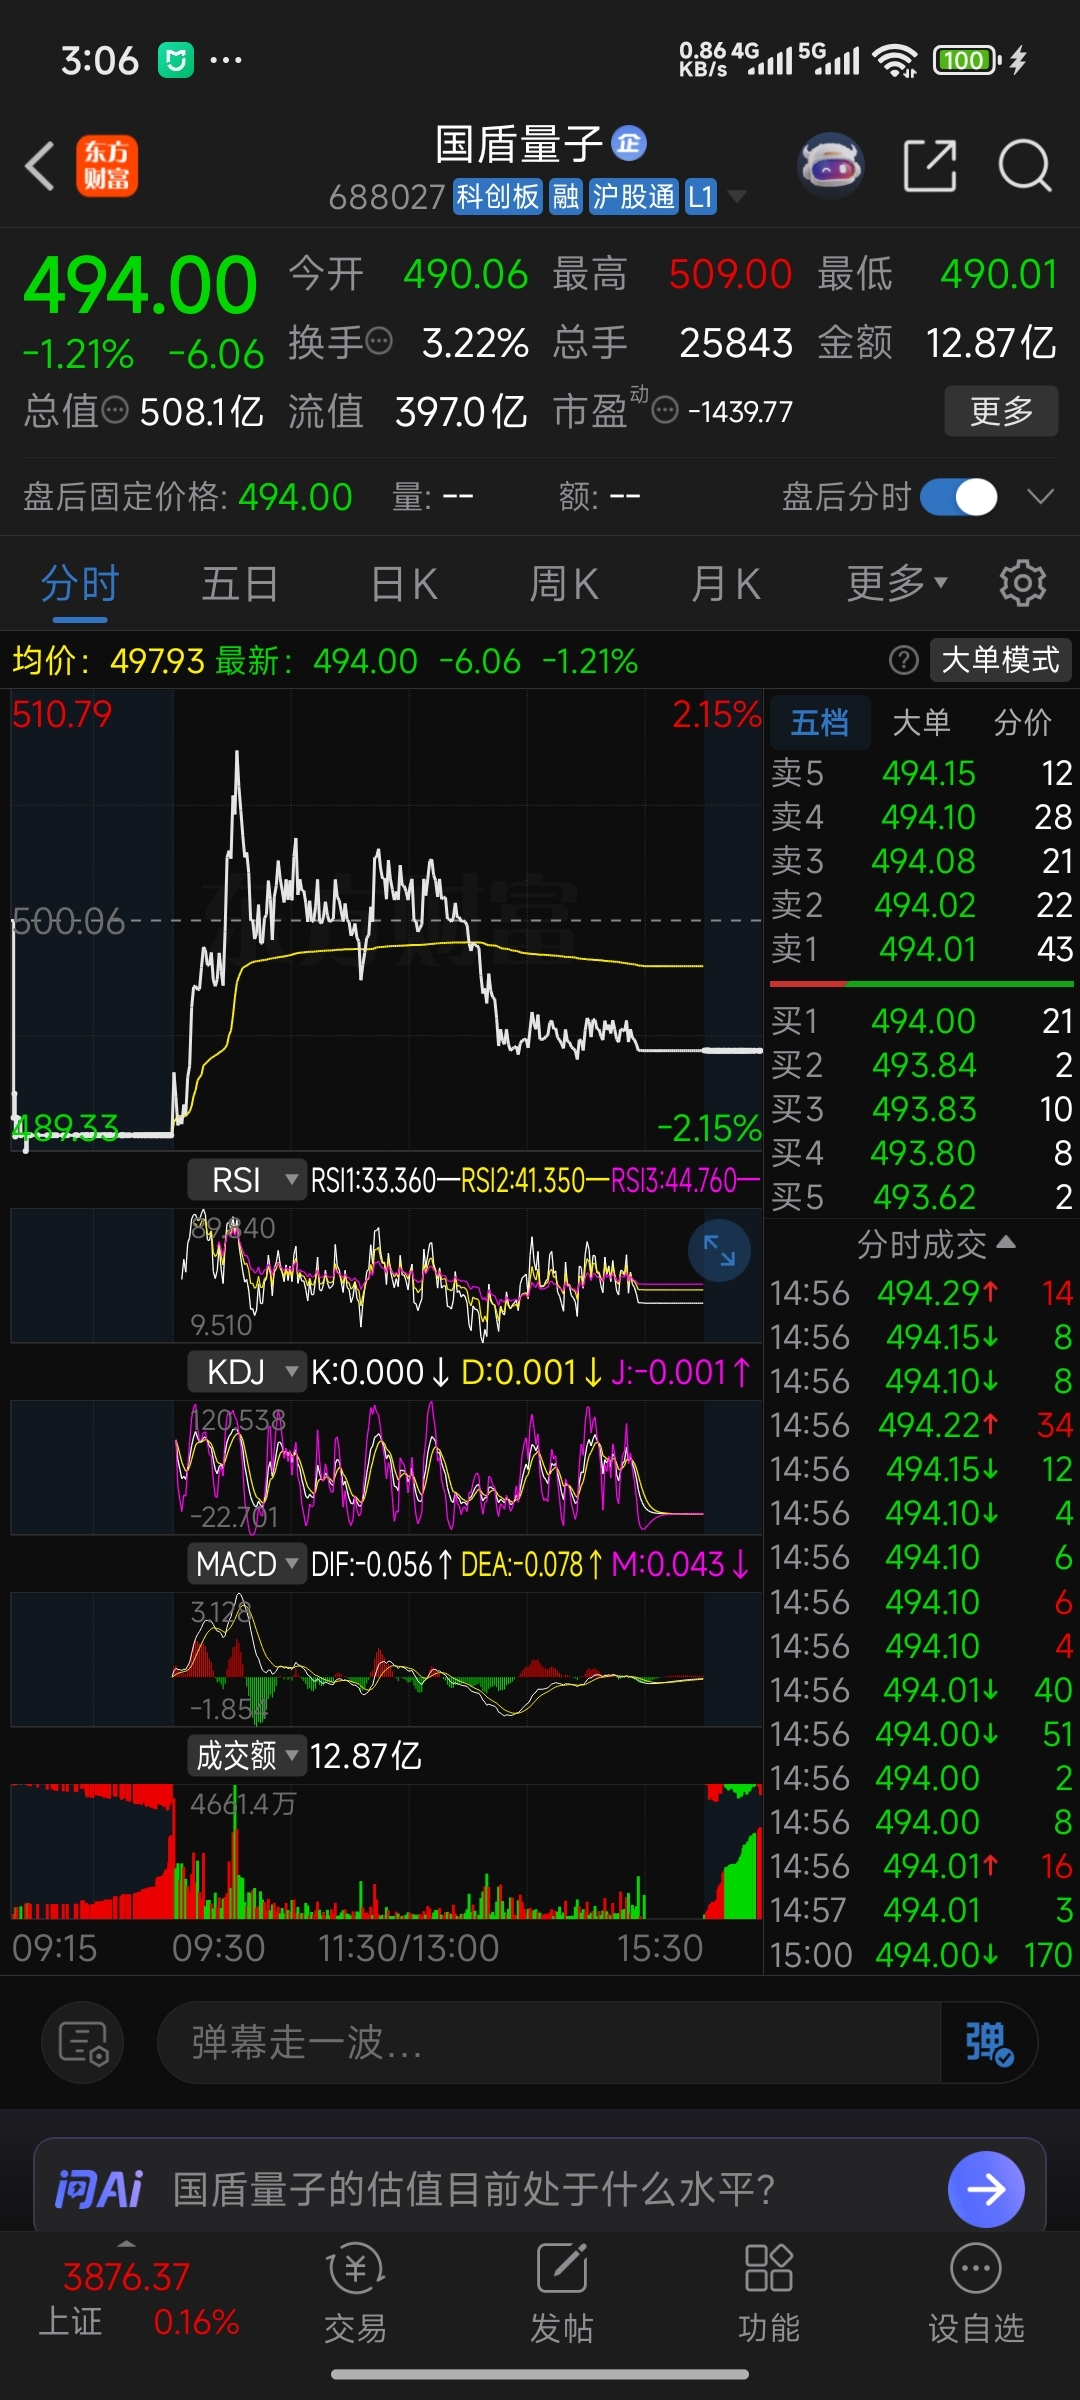
Task: Open KDJ indicator dropdown
Action: tap(246, 1372)
